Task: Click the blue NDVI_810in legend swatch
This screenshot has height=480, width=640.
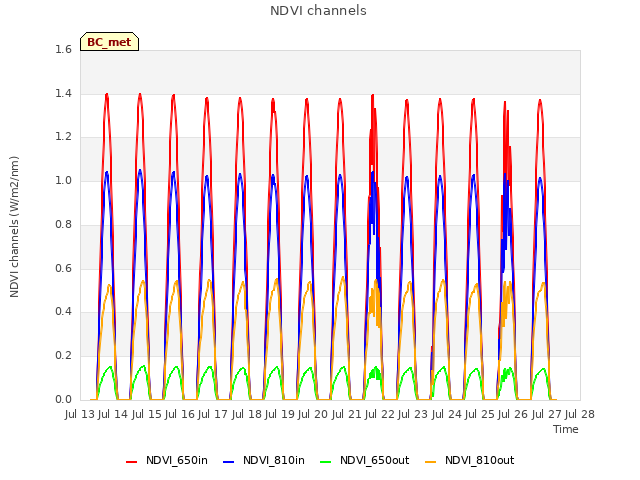Action: (229, 462)
